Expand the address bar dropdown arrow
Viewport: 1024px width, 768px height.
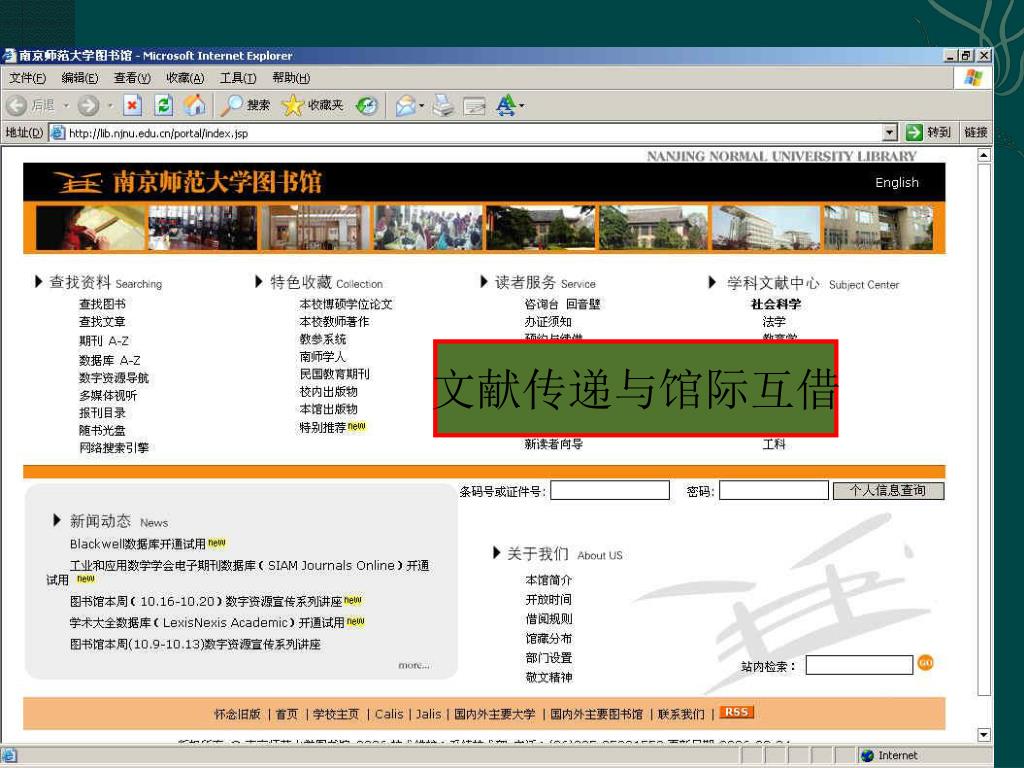click(x=889, y=132)
